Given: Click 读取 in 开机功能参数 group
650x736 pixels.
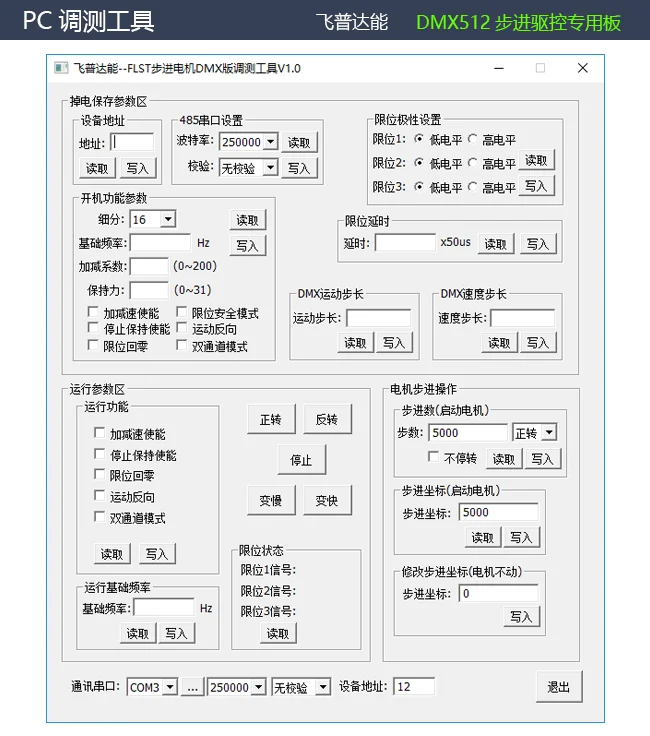Looking at the screenshot, I should 248,220.
